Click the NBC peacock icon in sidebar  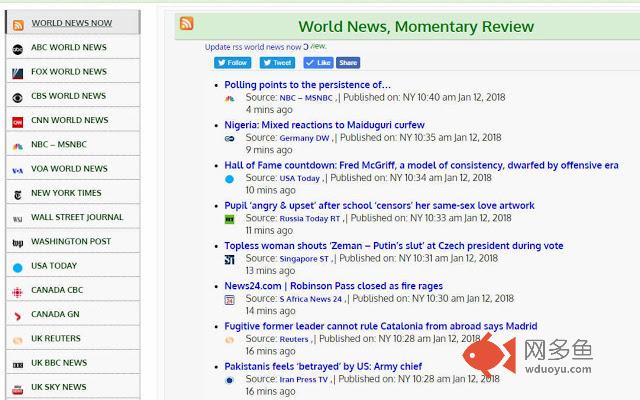(18, 147)
